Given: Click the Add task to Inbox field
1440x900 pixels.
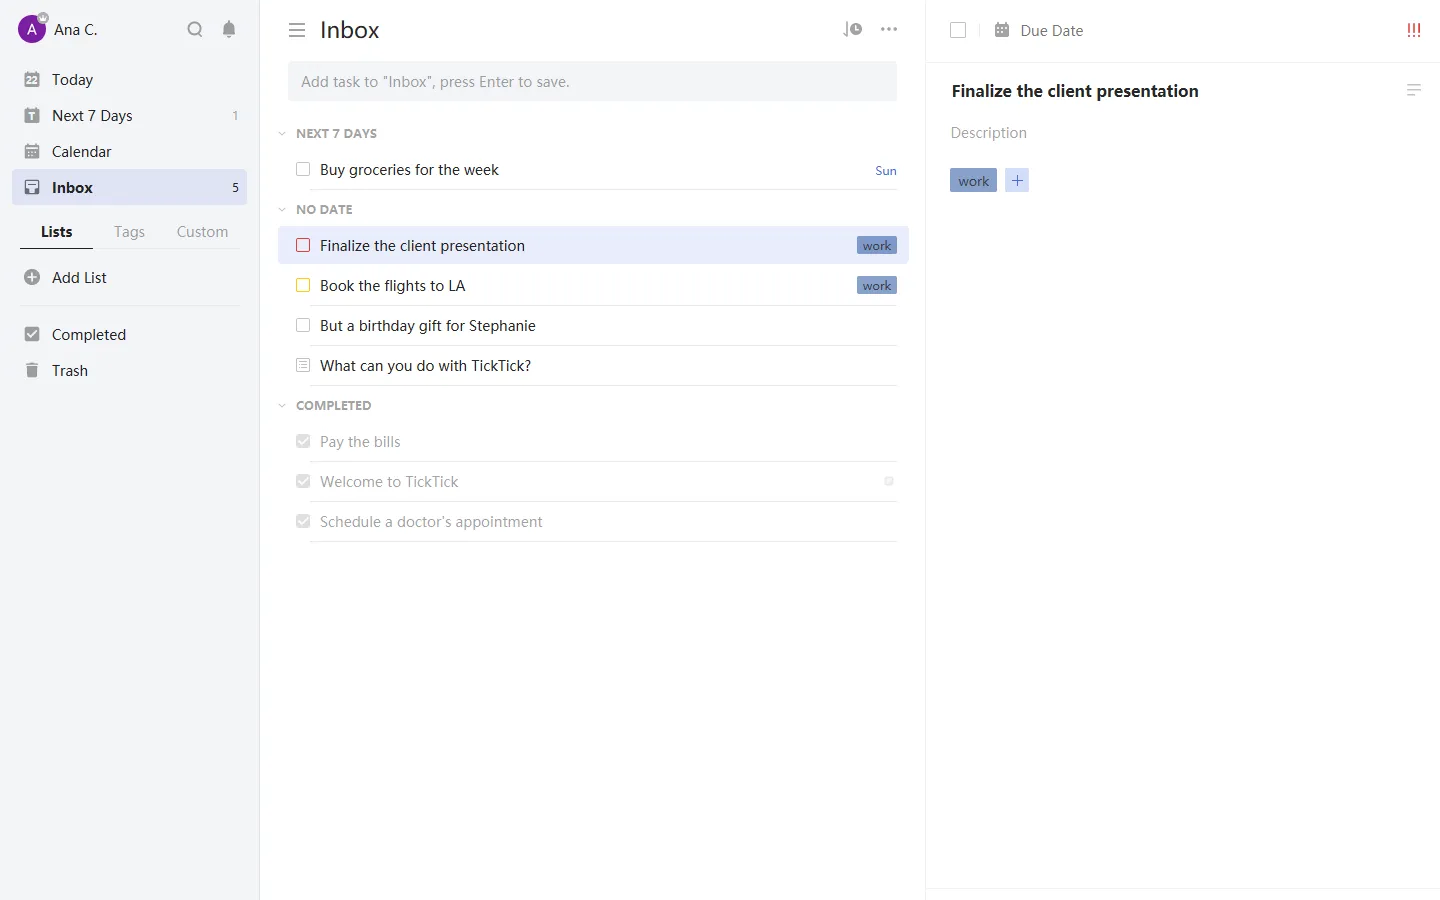Looking at the screenshot, I should pyautogui.click(x=592, y=81).
